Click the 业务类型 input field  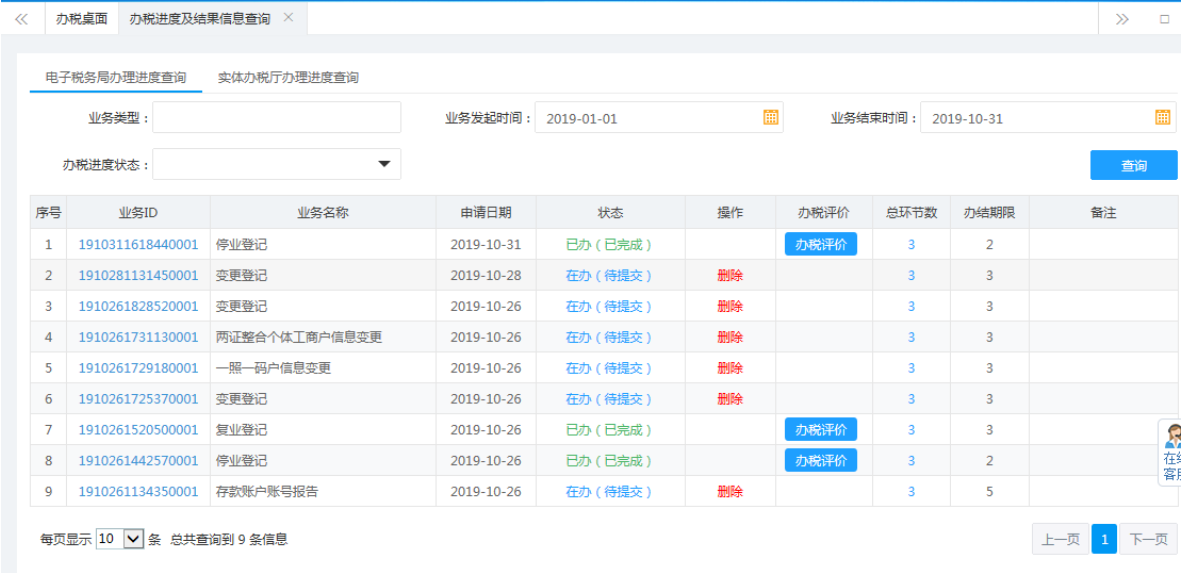(276, 117)
